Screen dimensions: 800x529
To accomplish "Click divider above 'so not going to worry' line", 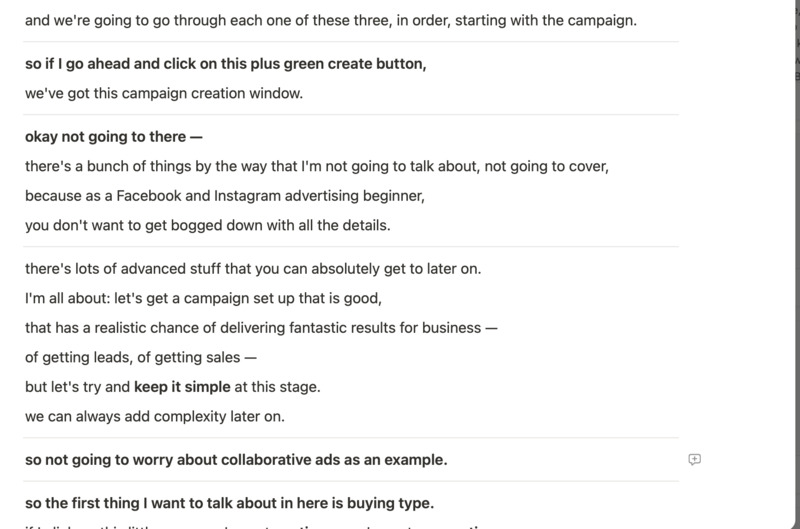I will click(351, 438).
